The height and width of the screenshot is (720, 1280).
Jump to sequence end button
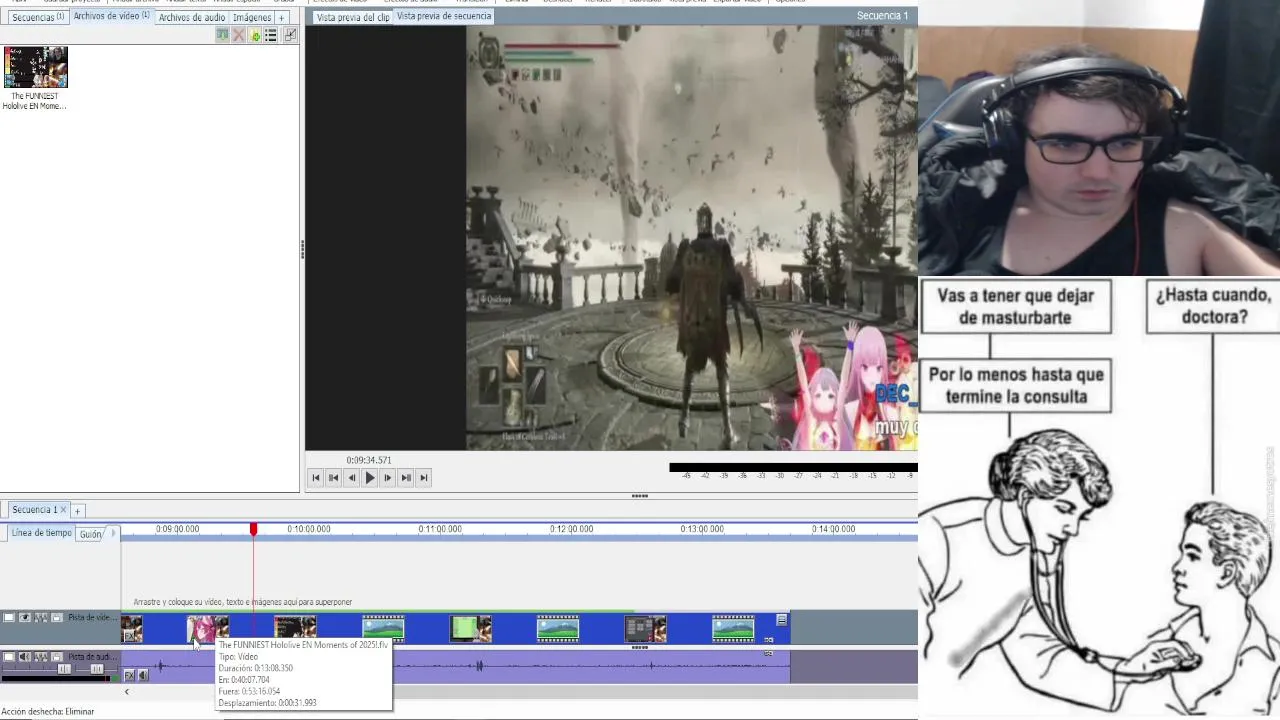(x=424, y=478)
